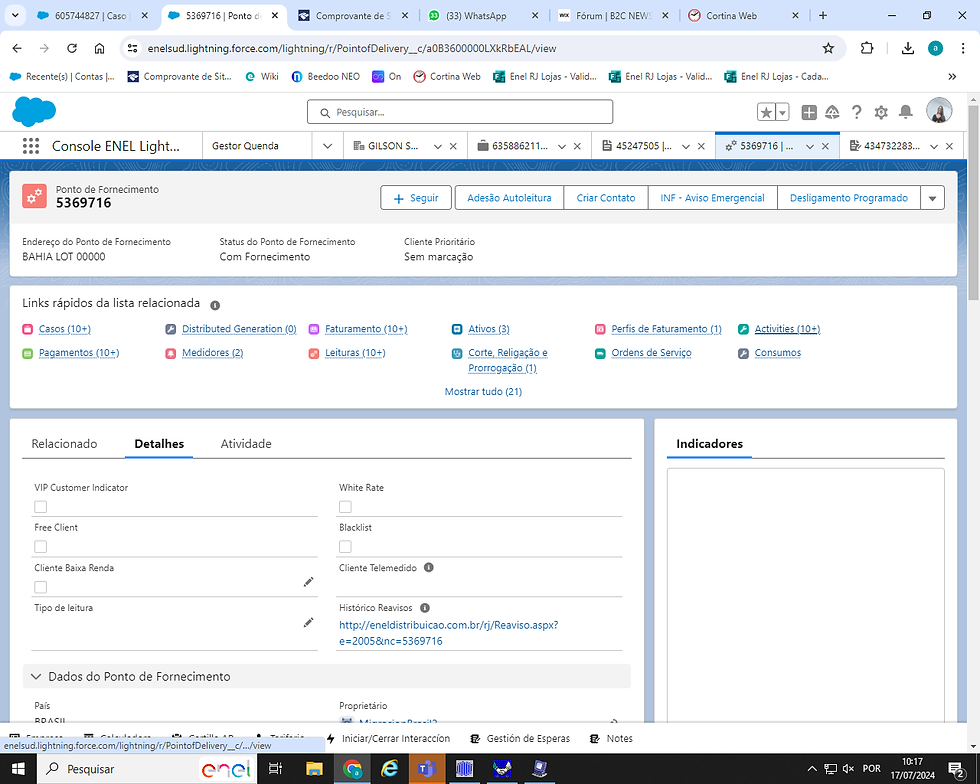Open 5369716 tab actions chevron
980x784 pixels.
coord(809,146)
